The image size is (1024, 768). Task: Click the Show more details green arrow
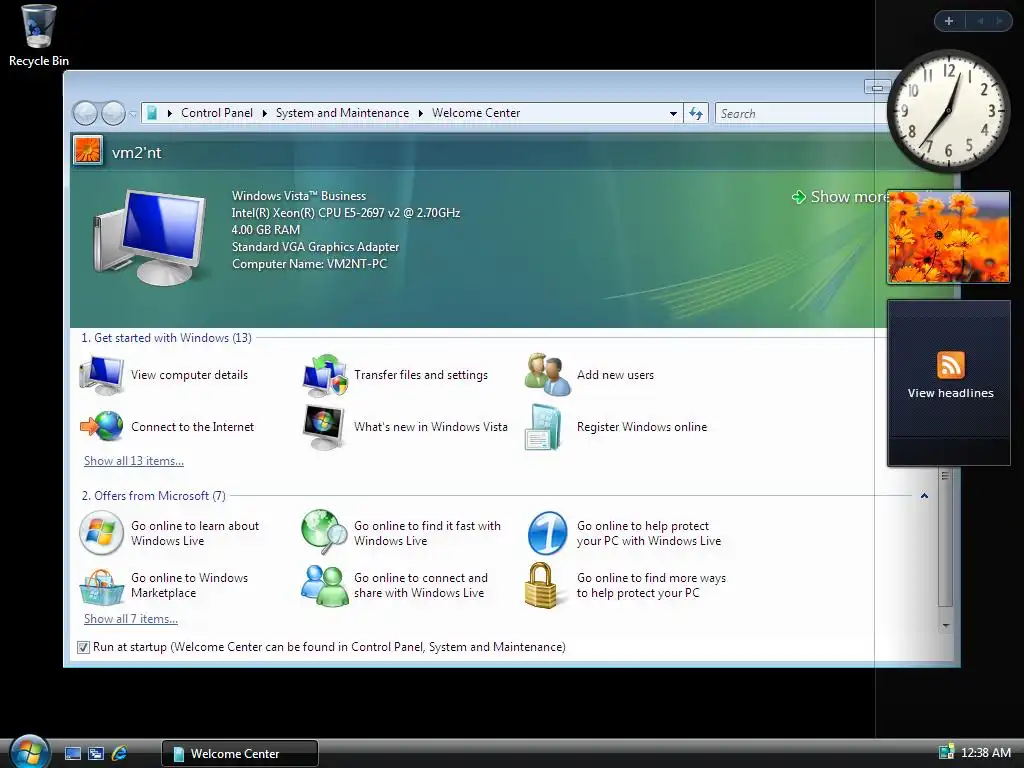[x=798, y=197]
